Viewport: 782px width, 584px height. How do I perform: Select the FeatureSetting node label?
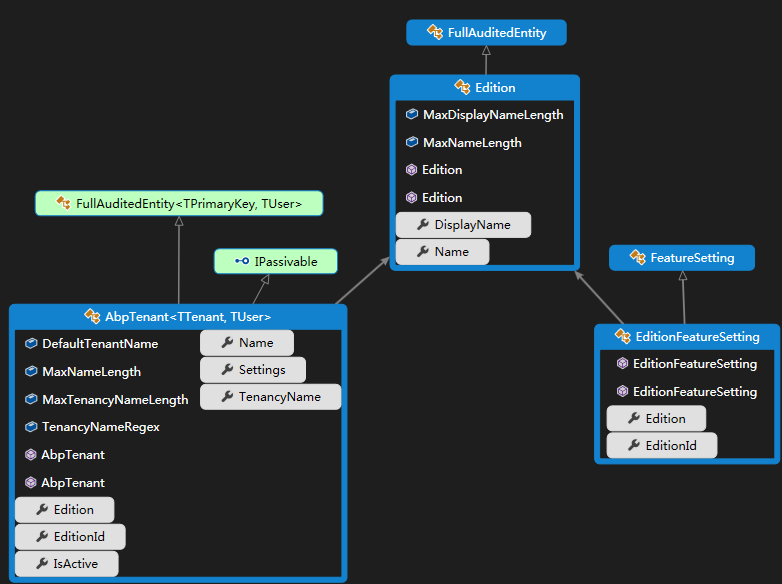pos(692,258)
